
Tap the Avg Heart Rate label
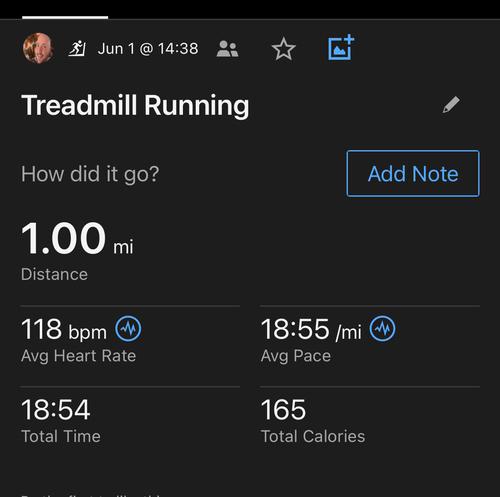(x=78, y=356)
